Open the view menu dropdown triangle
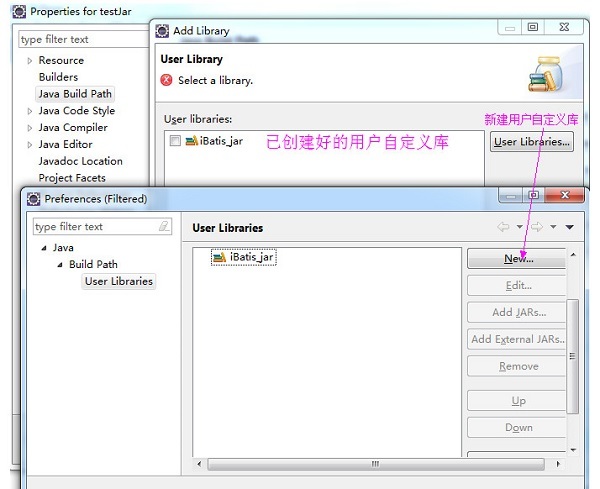This screenshot has width=600, height=489. click(x=569, y=227)
